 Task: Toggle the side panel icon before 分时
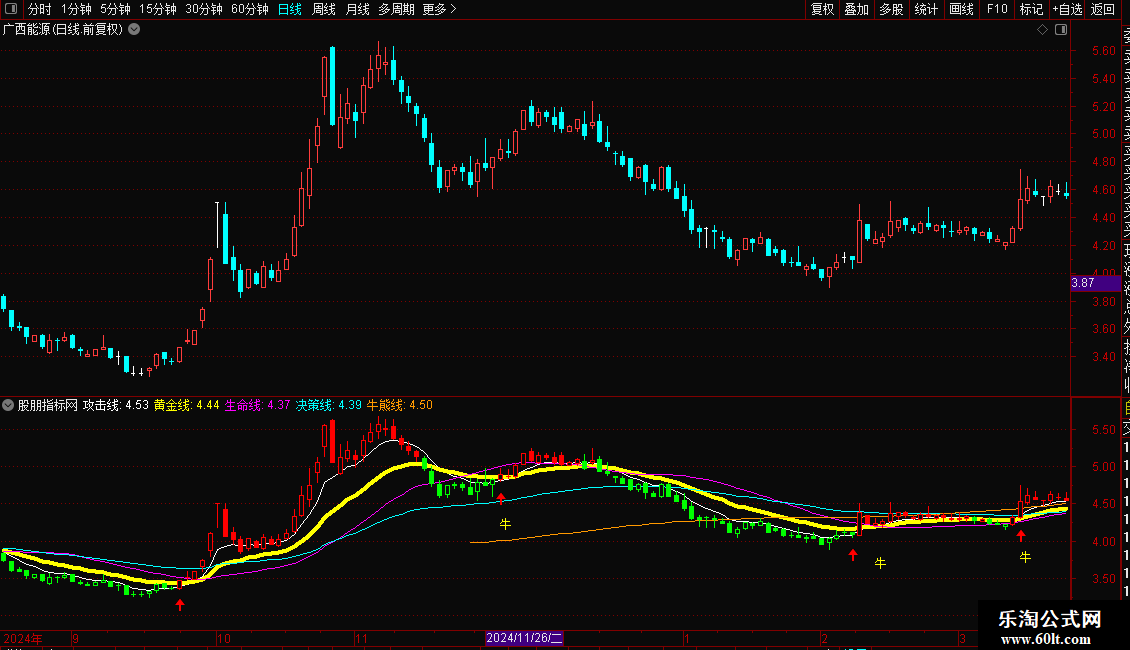click(11, 9)
